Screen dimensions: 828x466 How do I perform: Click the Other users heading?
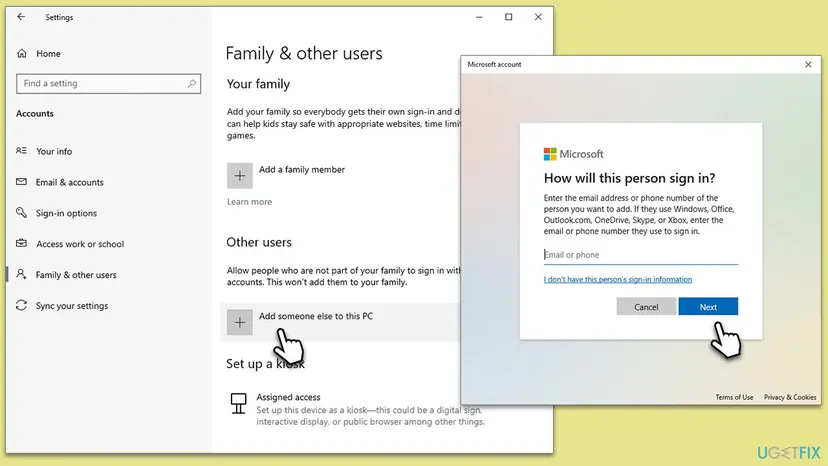pyautogui.click(x=259, y=242)
